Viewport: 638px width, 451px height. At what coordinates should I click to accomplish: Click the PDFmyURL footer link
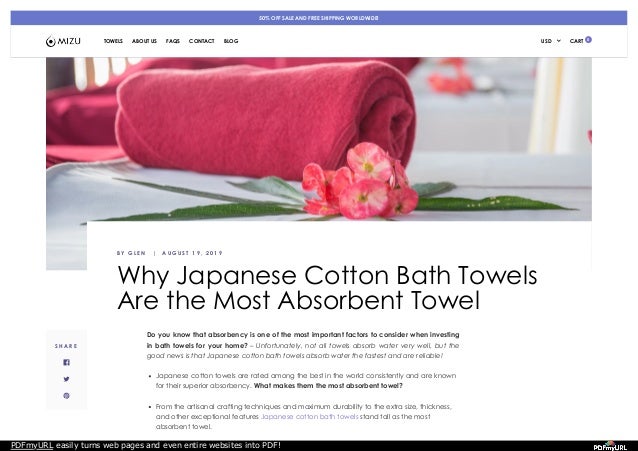click(32, 445)
